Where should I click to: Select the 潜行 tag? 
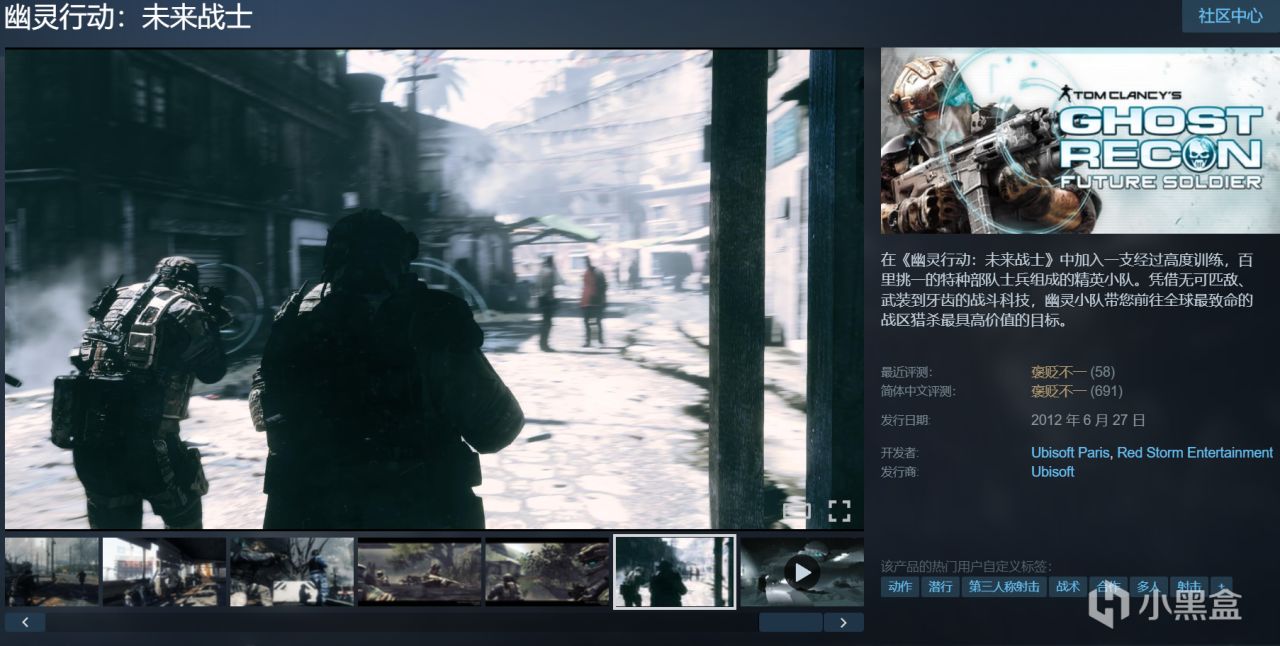[x=940, y=587]
